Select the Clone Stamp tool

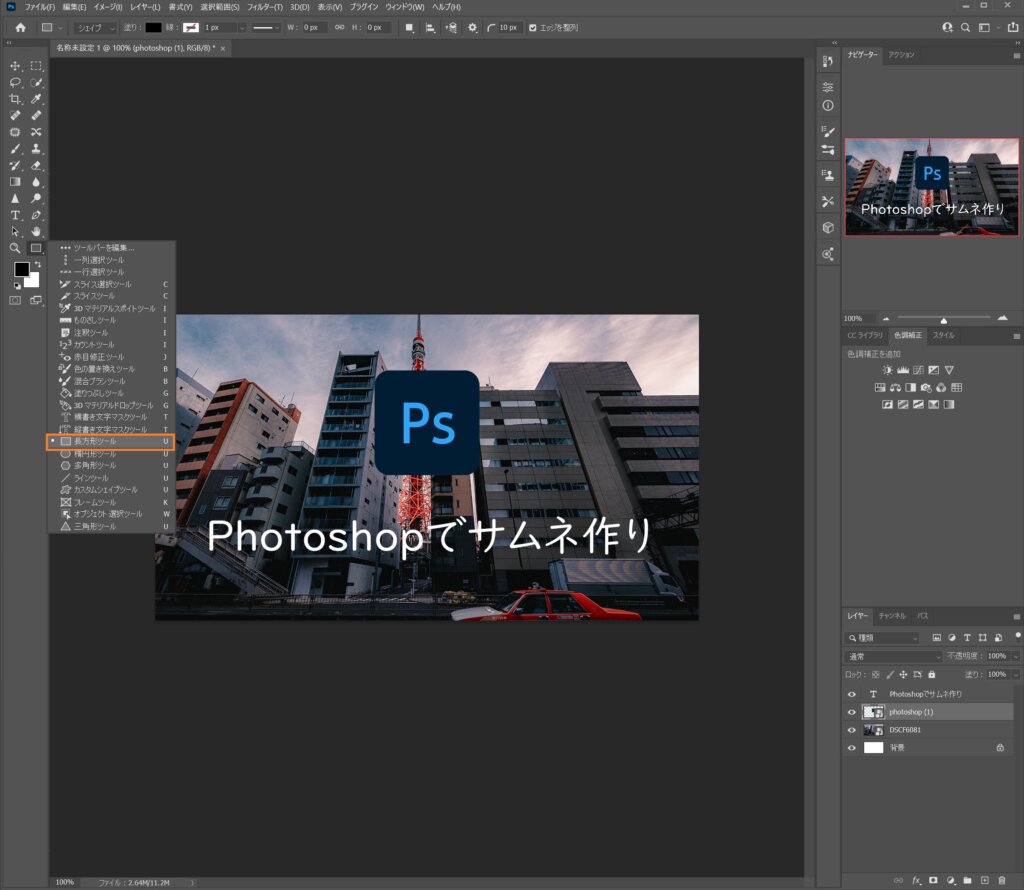(36, 149)
